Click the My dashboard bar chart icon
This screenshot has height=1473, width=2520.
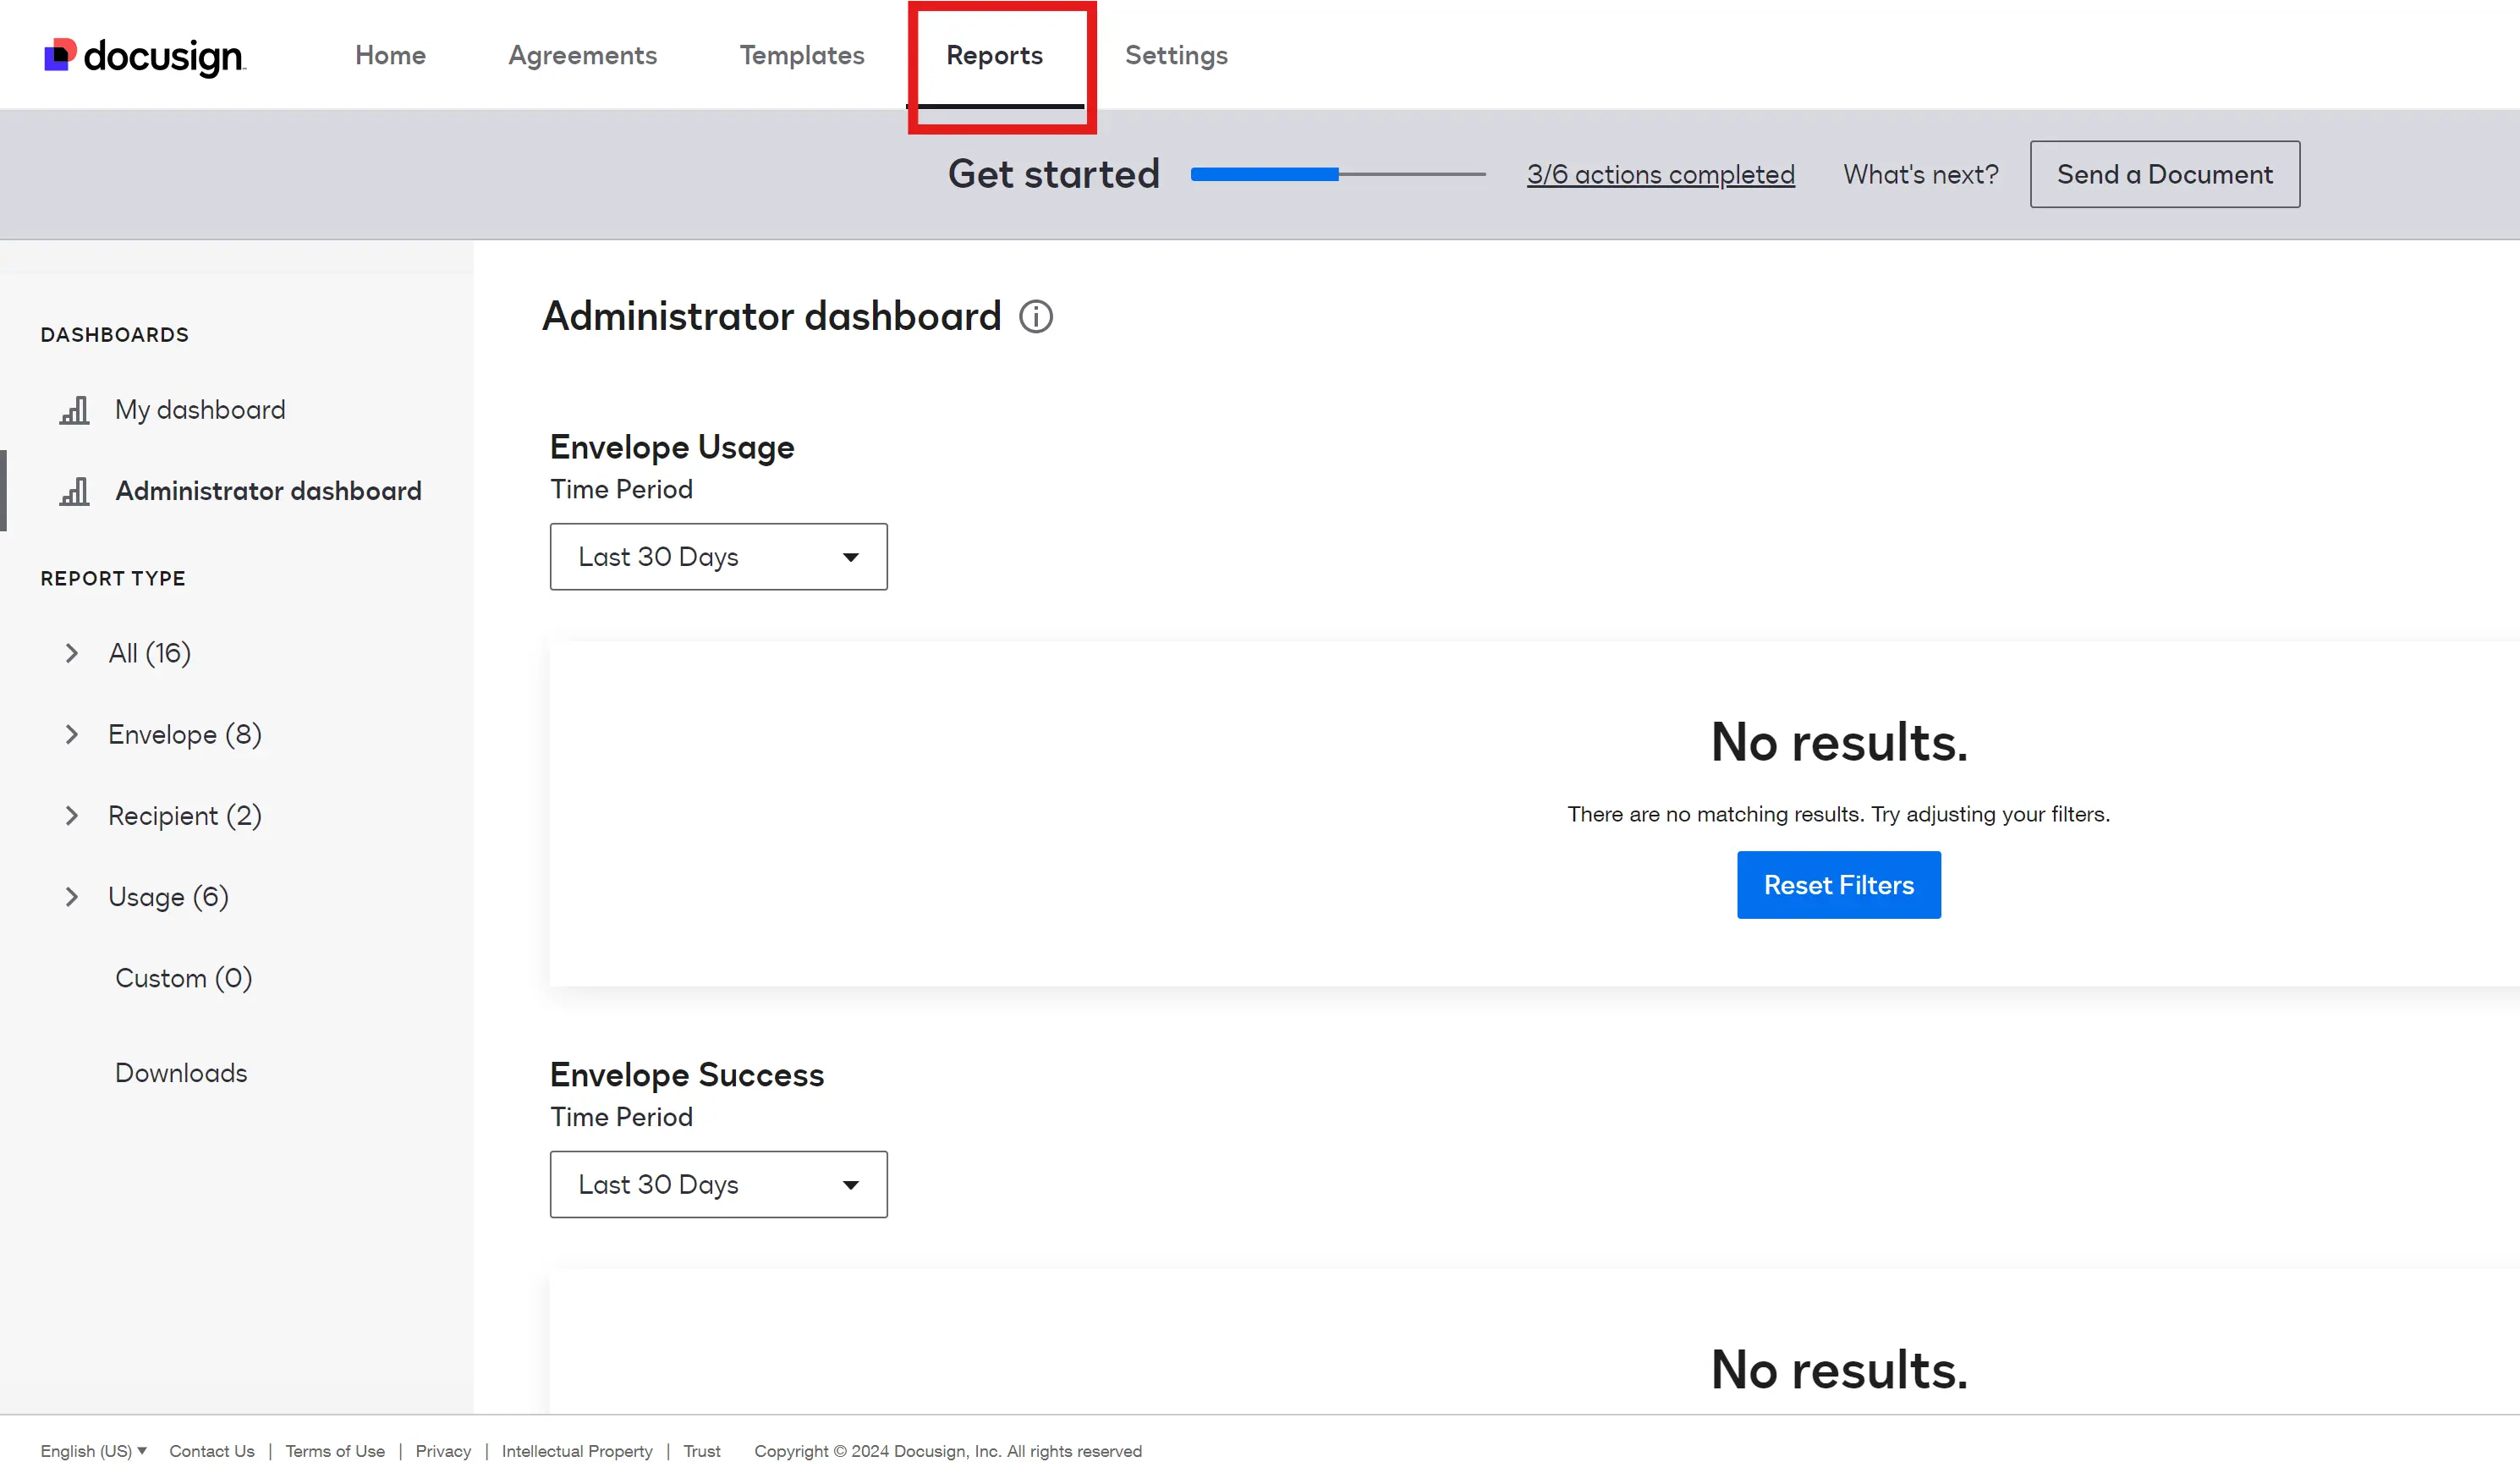tap(75, 410)
